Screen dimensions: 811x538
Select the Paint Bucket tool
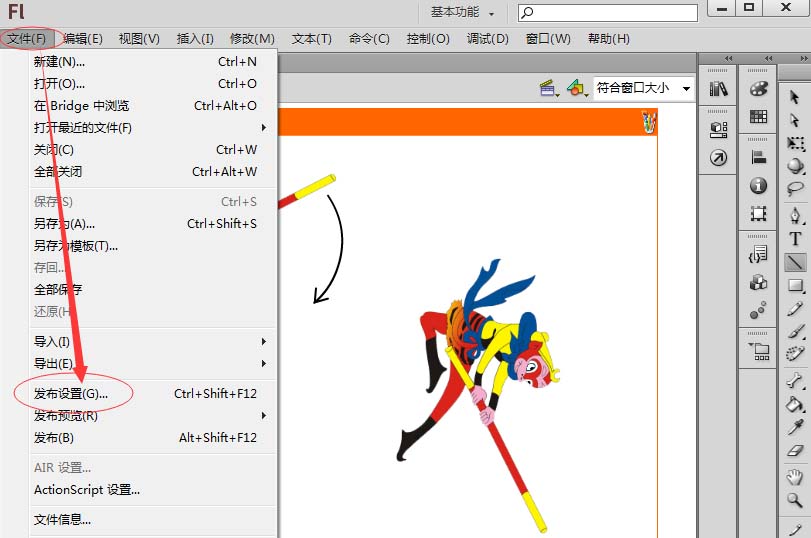coord(795,404)
